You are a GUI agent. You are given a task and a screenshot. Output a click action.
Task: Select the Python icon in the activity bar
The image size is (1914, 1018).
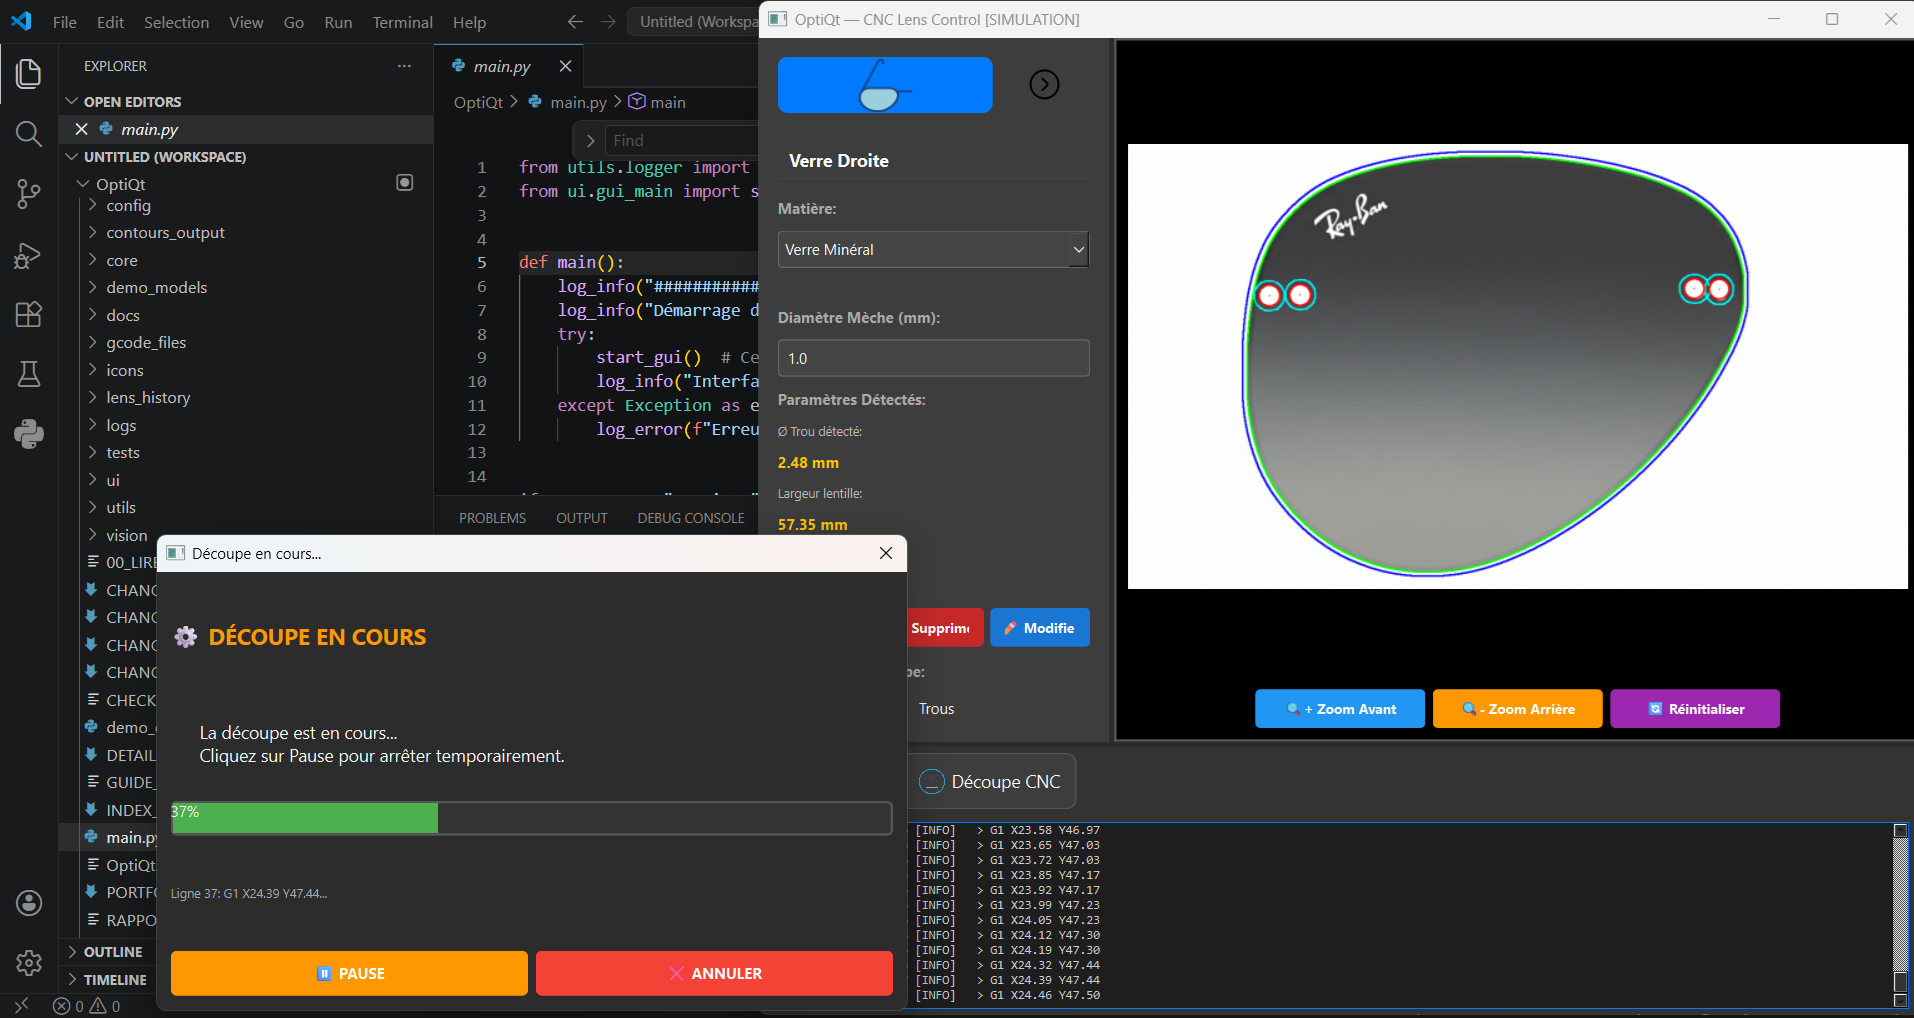28,433
